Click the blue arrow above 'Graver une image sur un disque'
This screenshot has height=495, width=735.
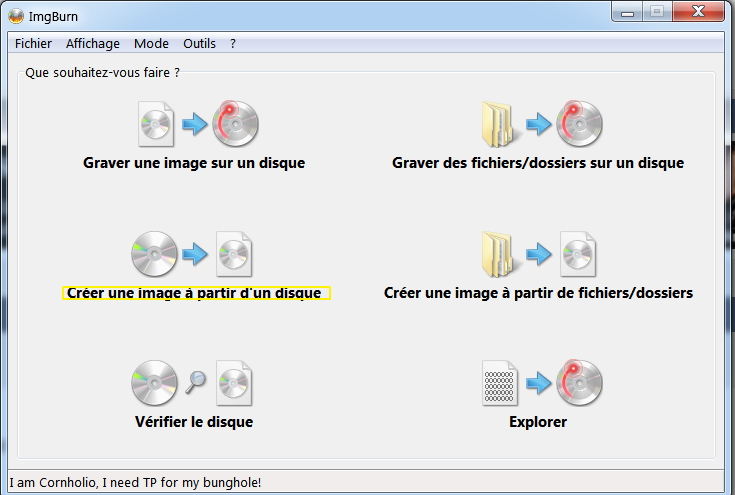195,124
